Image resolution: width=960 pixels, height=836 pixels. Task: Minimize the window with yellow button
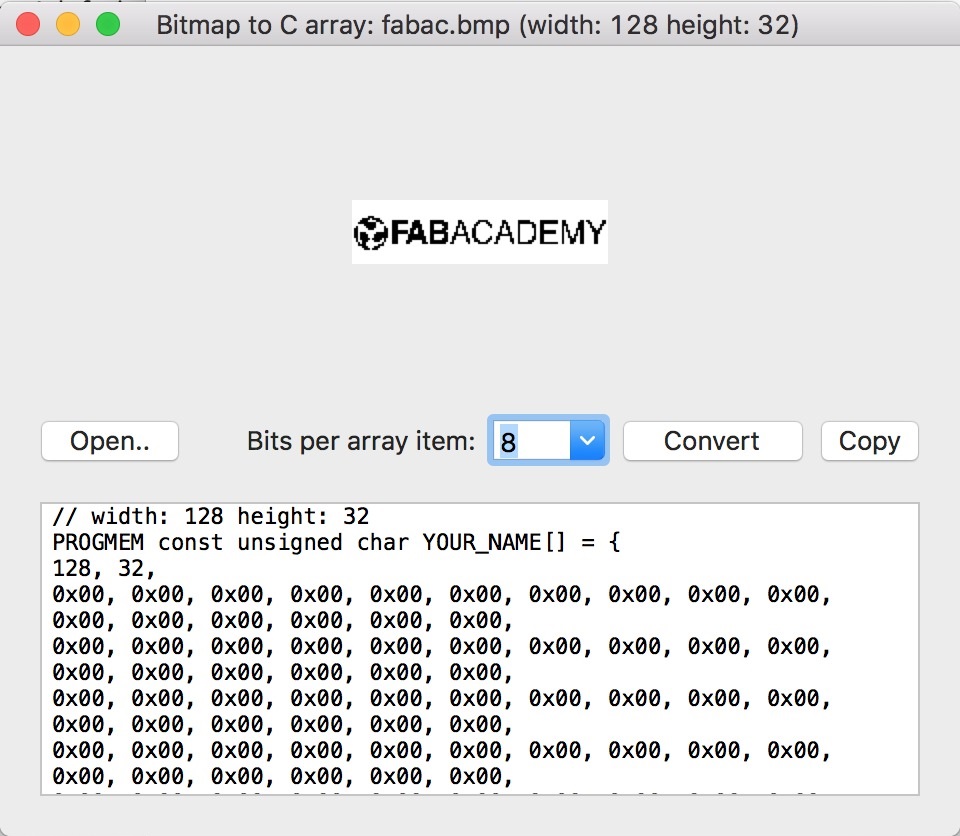point(68,25)
